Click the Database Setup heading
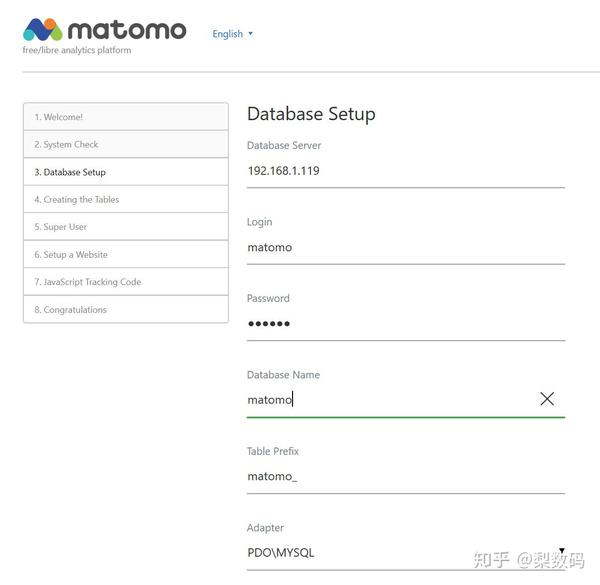The image size is (600, 585). [311, 114]
